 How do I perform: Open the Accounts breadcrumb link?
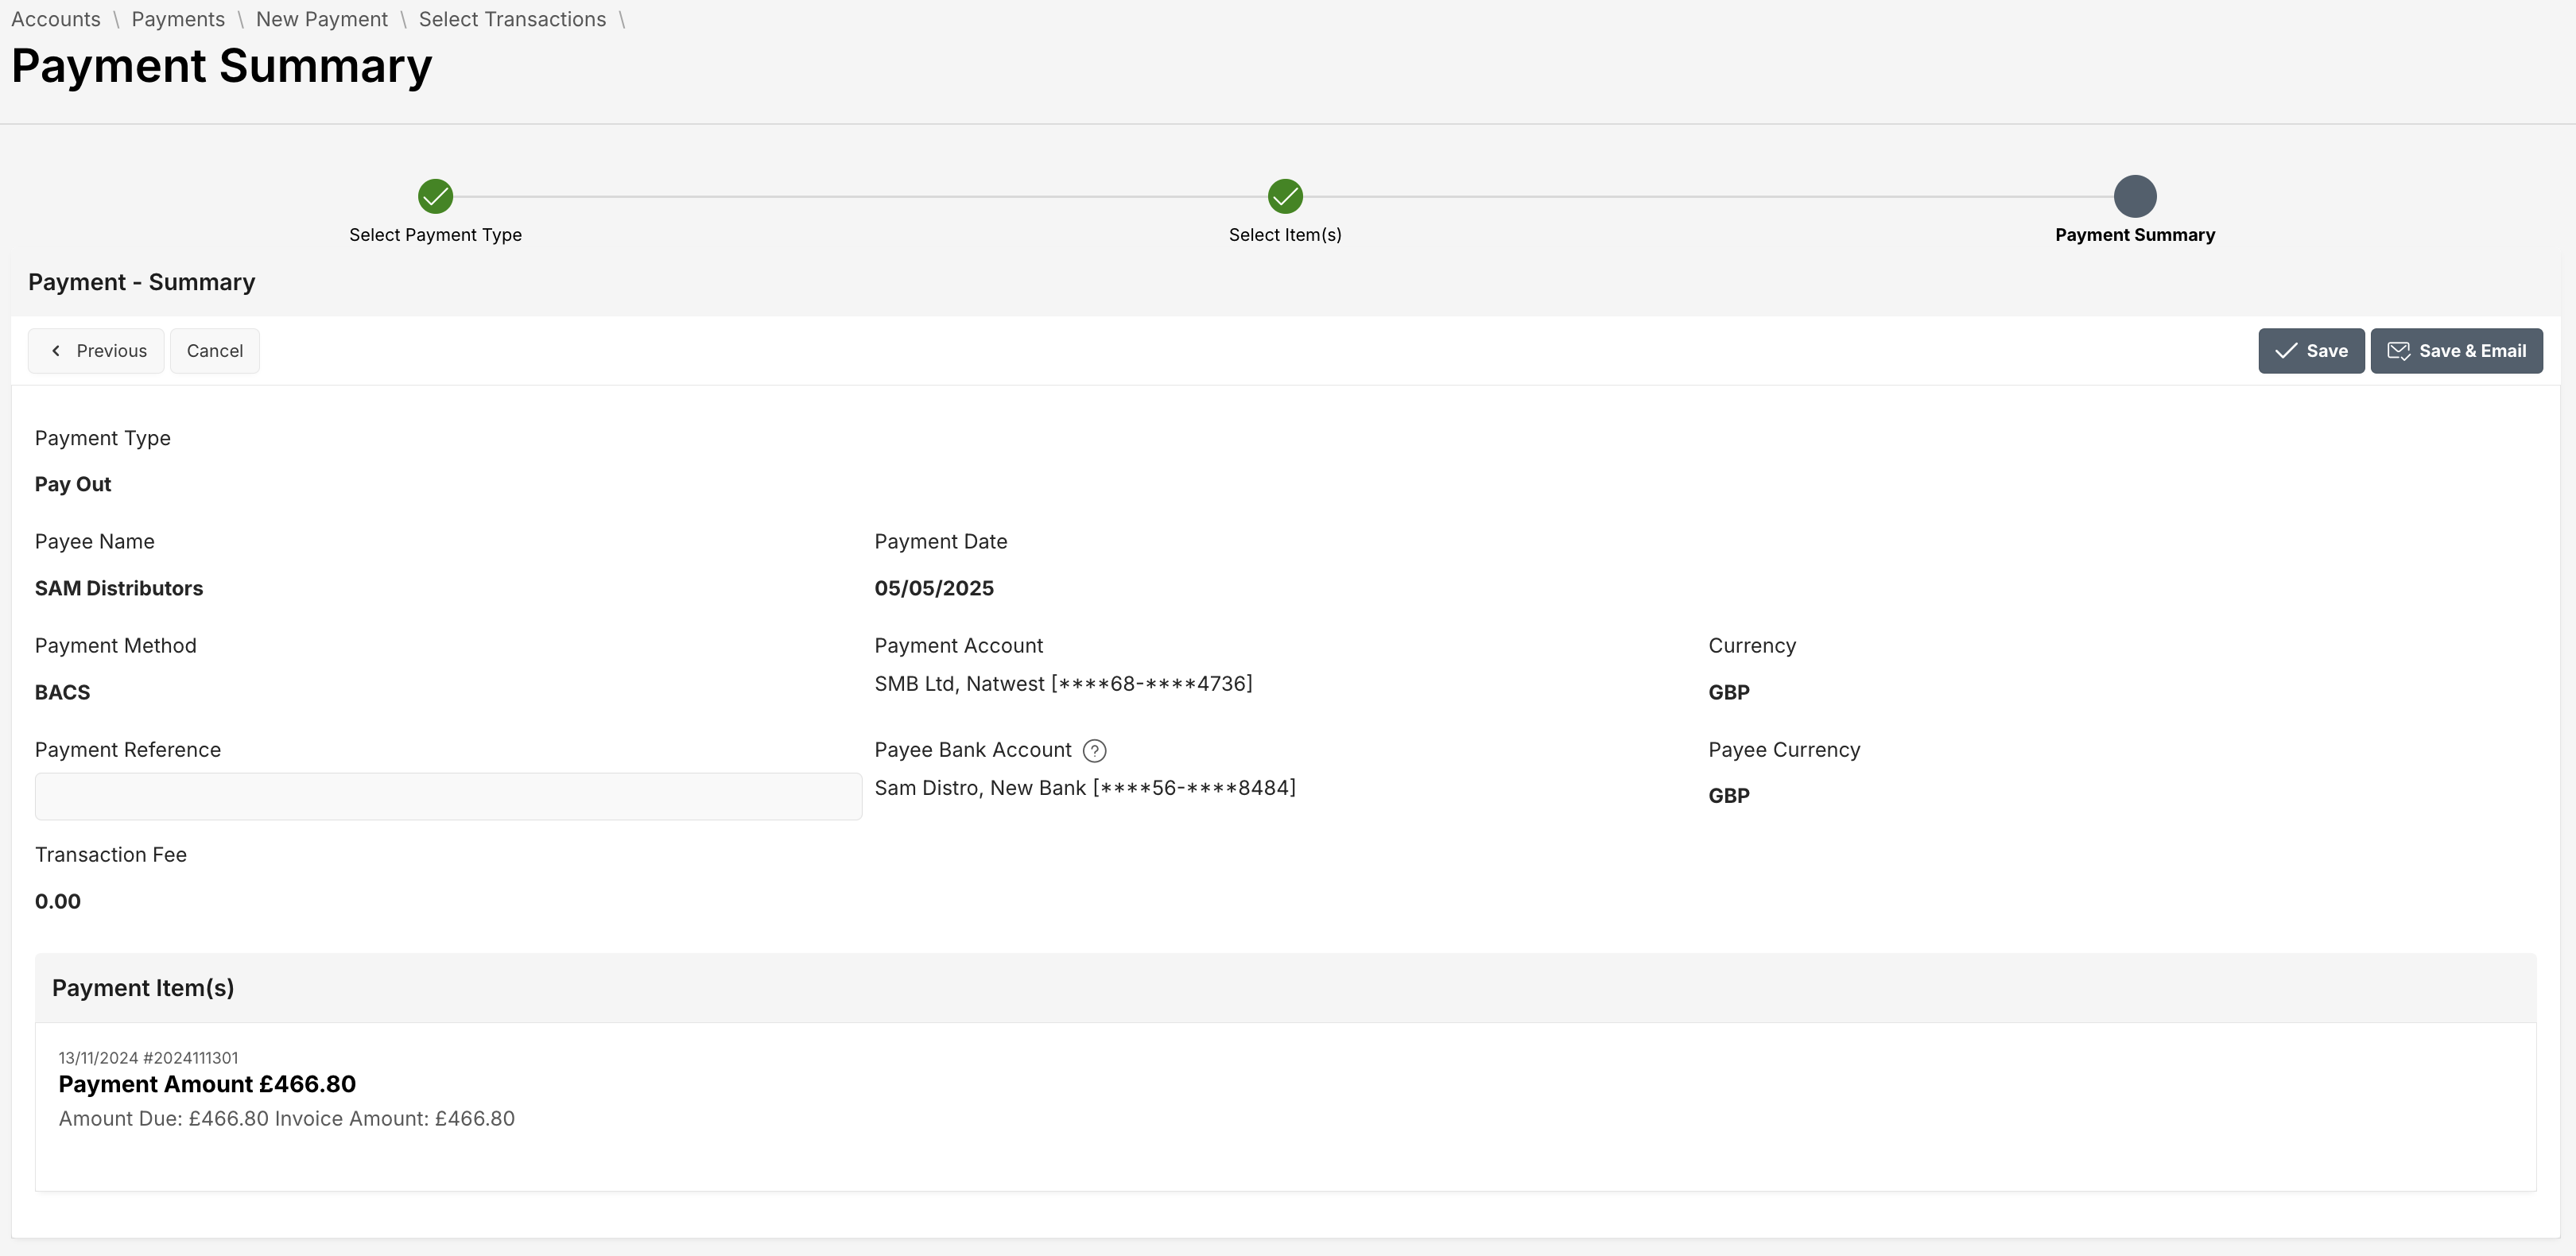pos(56,19)
